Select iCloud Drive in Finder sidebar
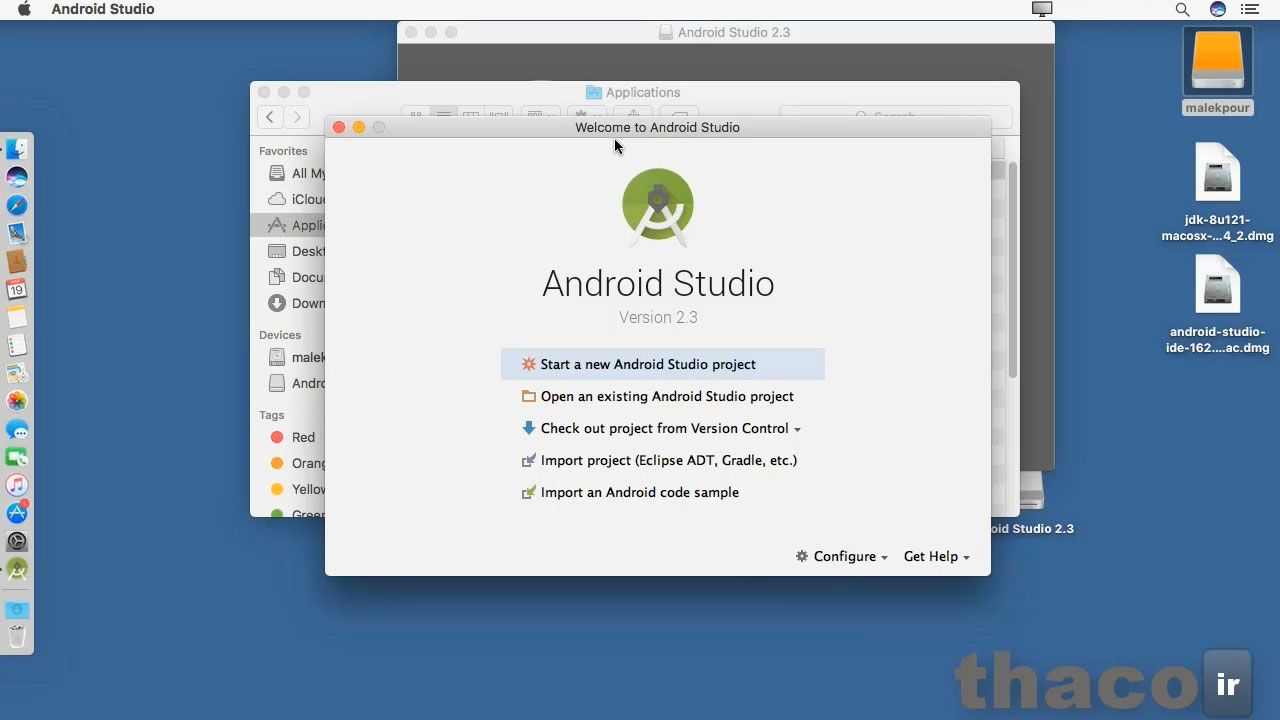1280x720 pixels. (x=296, y=199)
